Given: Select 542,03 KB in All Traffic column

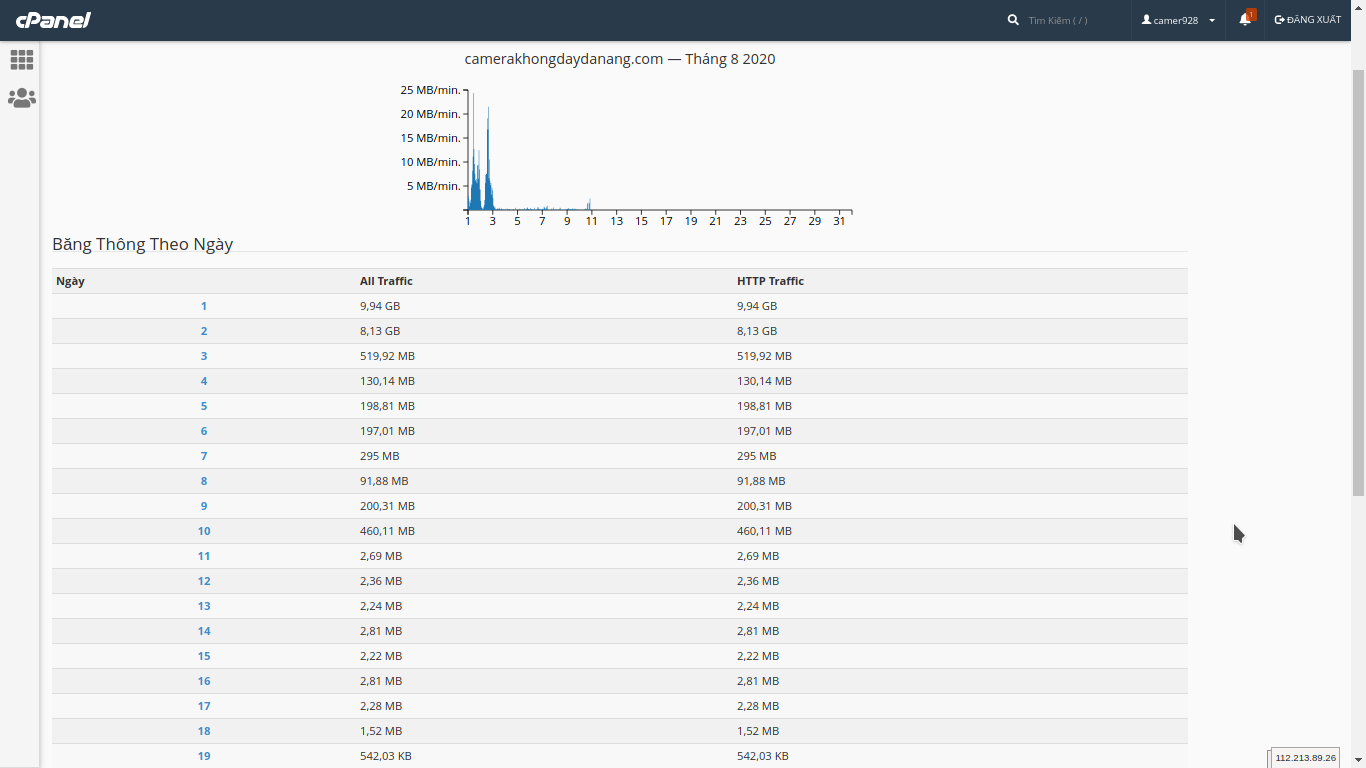Looking at the screenshot, I should [386, 756].
